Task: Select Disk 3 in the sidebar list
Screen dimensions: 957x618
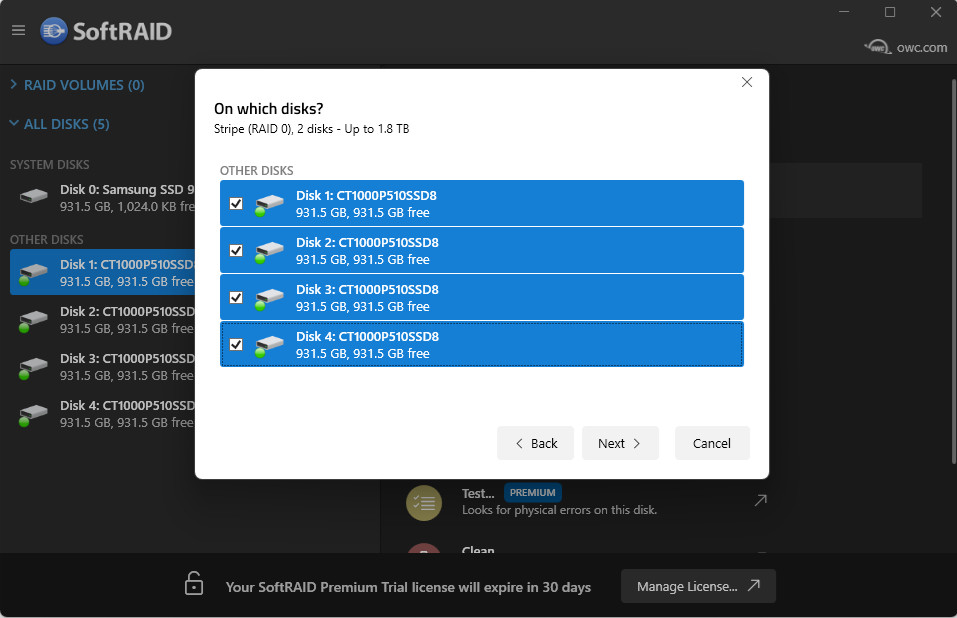Action: click(x=103, y=367)
